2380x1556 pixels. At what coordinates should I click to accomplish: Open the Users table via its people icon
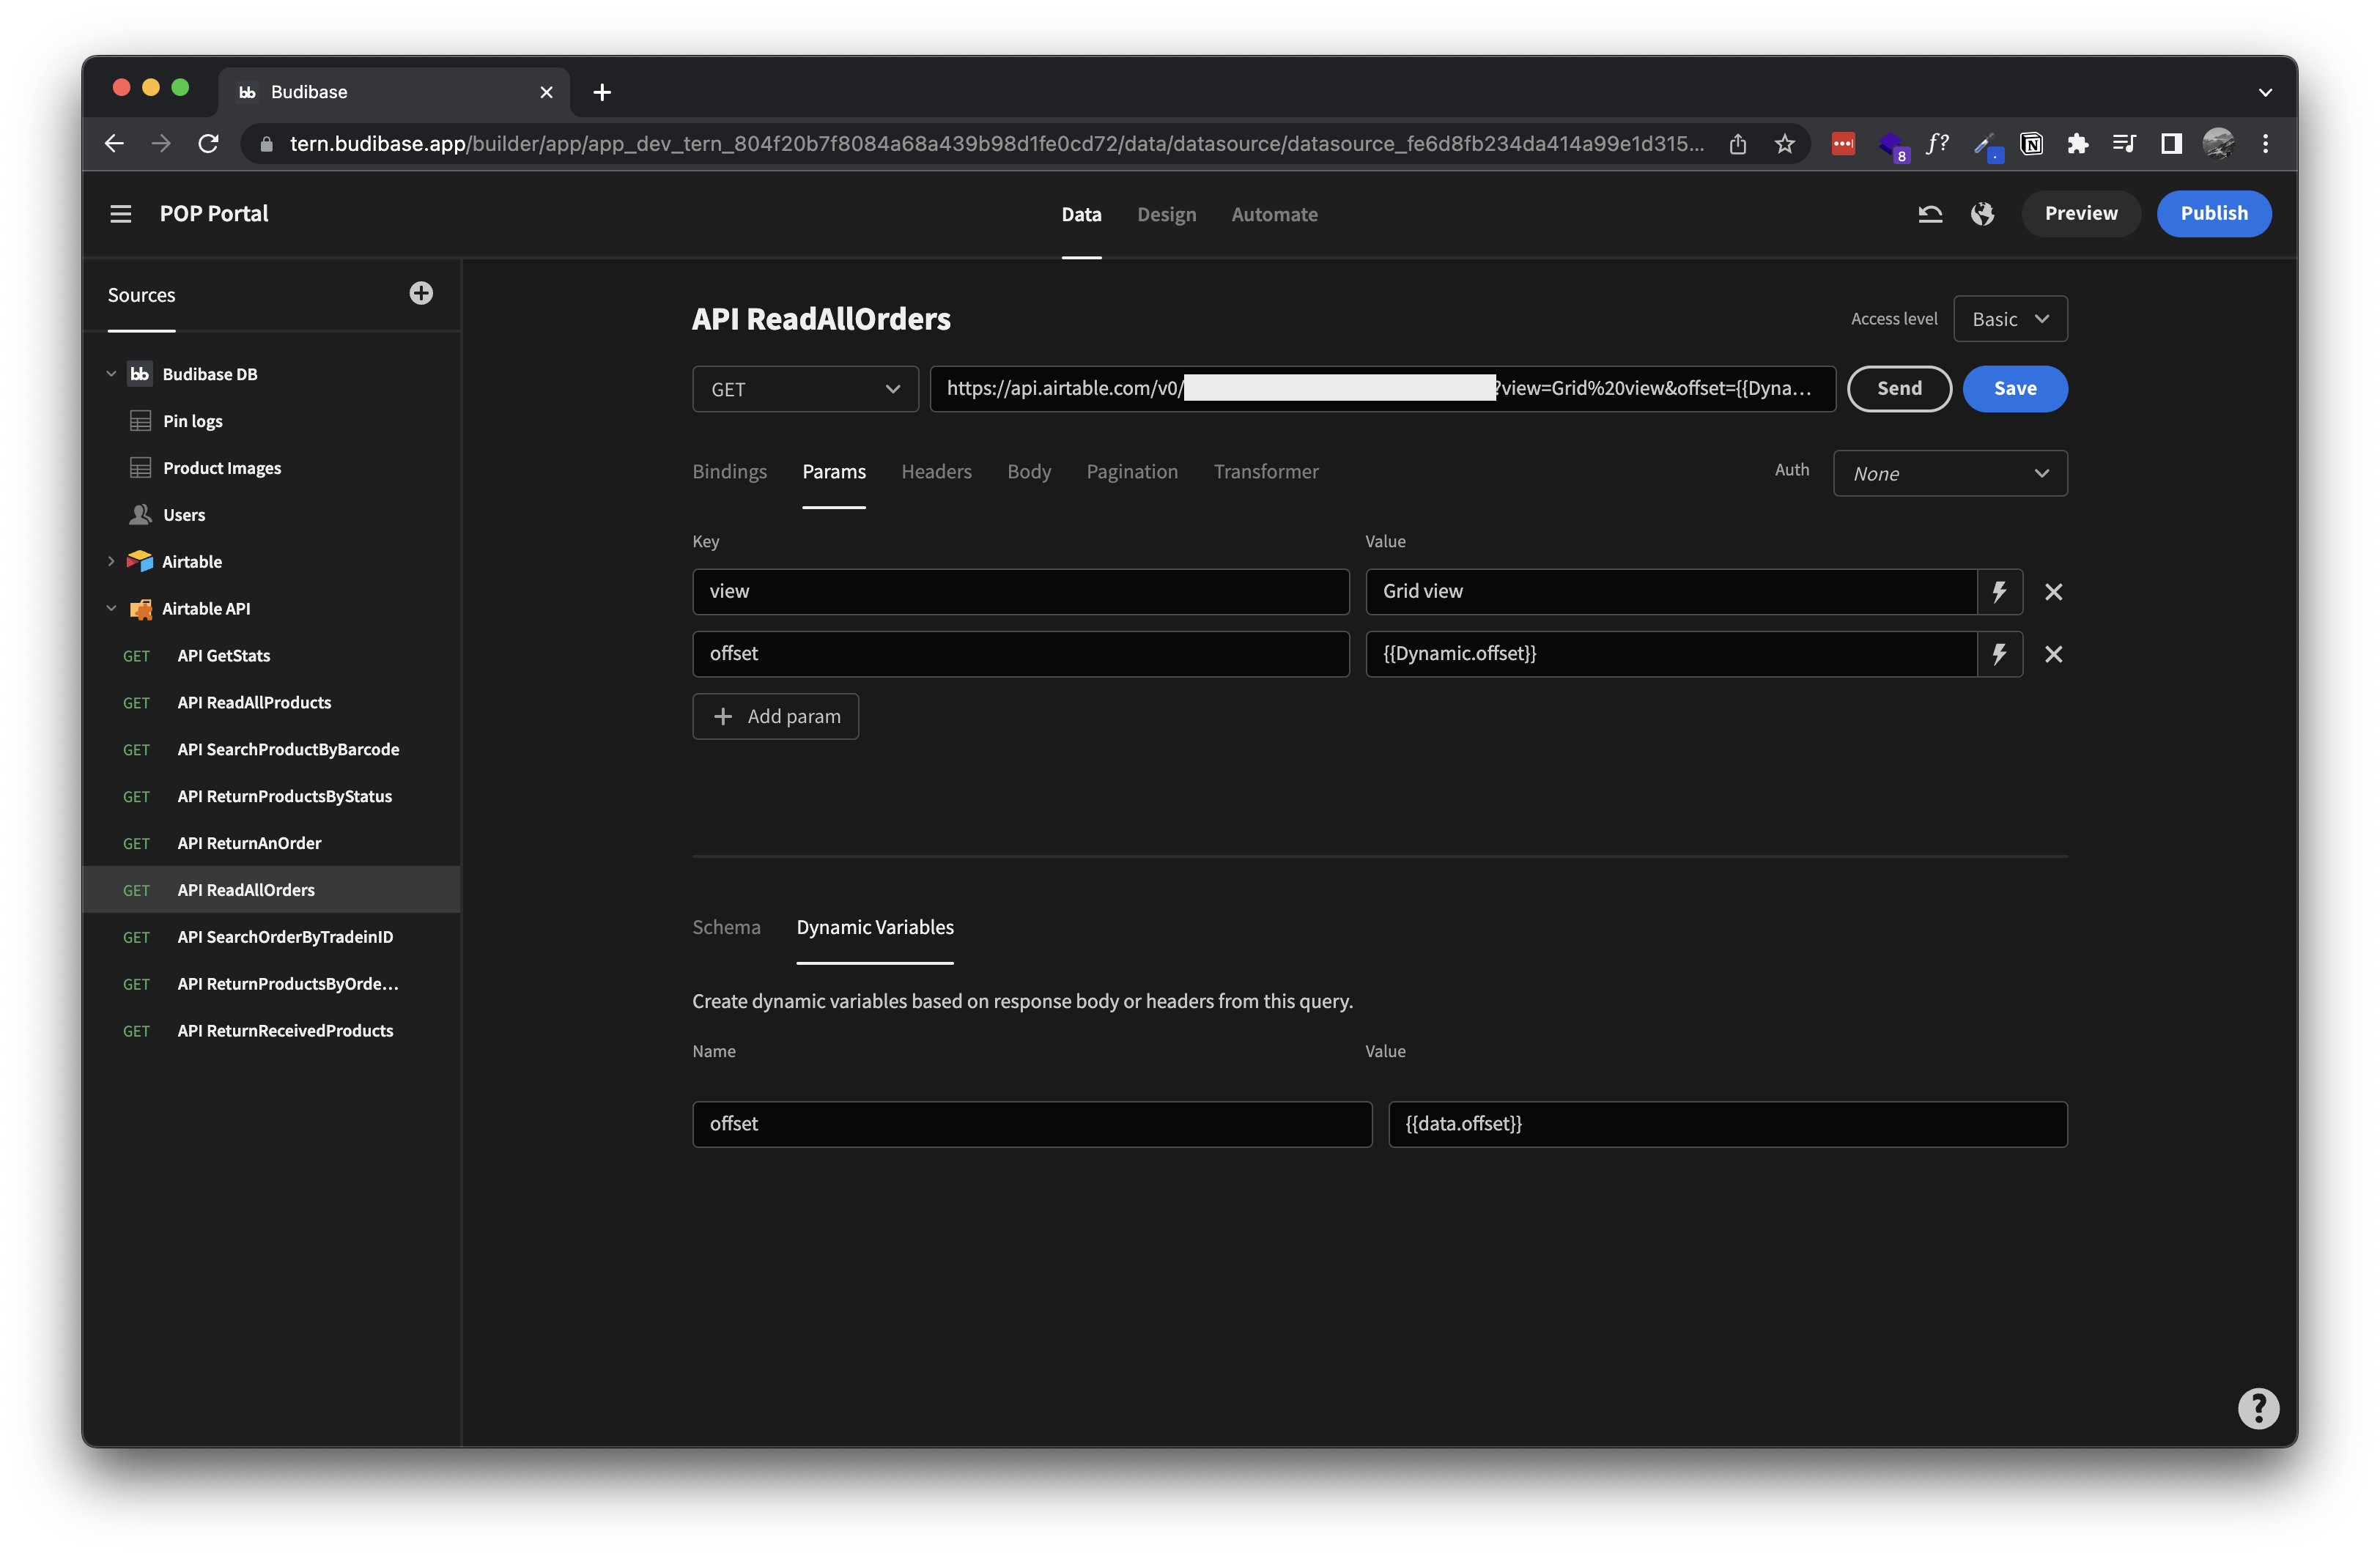point(140,514)
